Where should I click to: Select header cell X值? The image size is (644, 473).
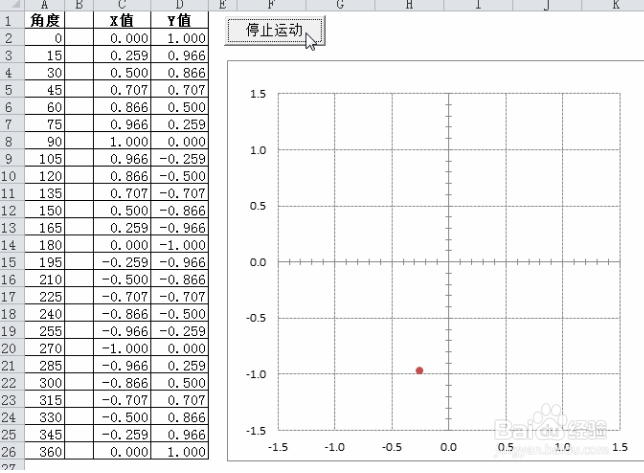pos(122,21)
